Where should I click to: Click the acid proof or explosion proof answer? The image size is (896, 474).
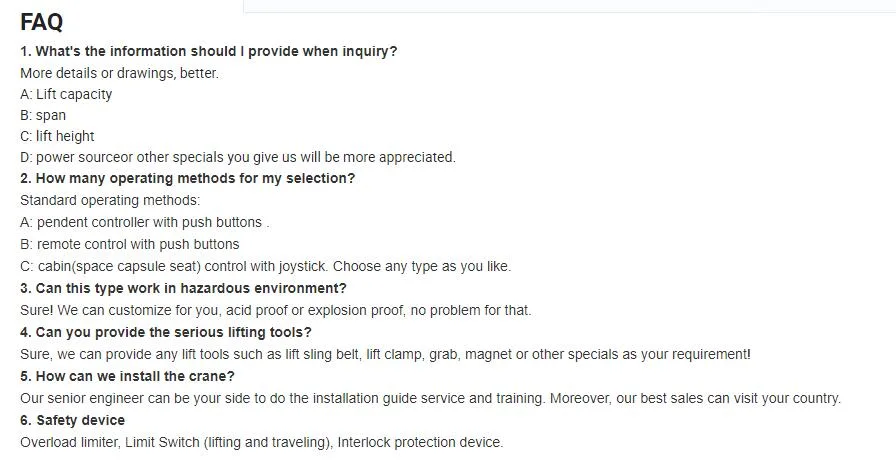275,310
